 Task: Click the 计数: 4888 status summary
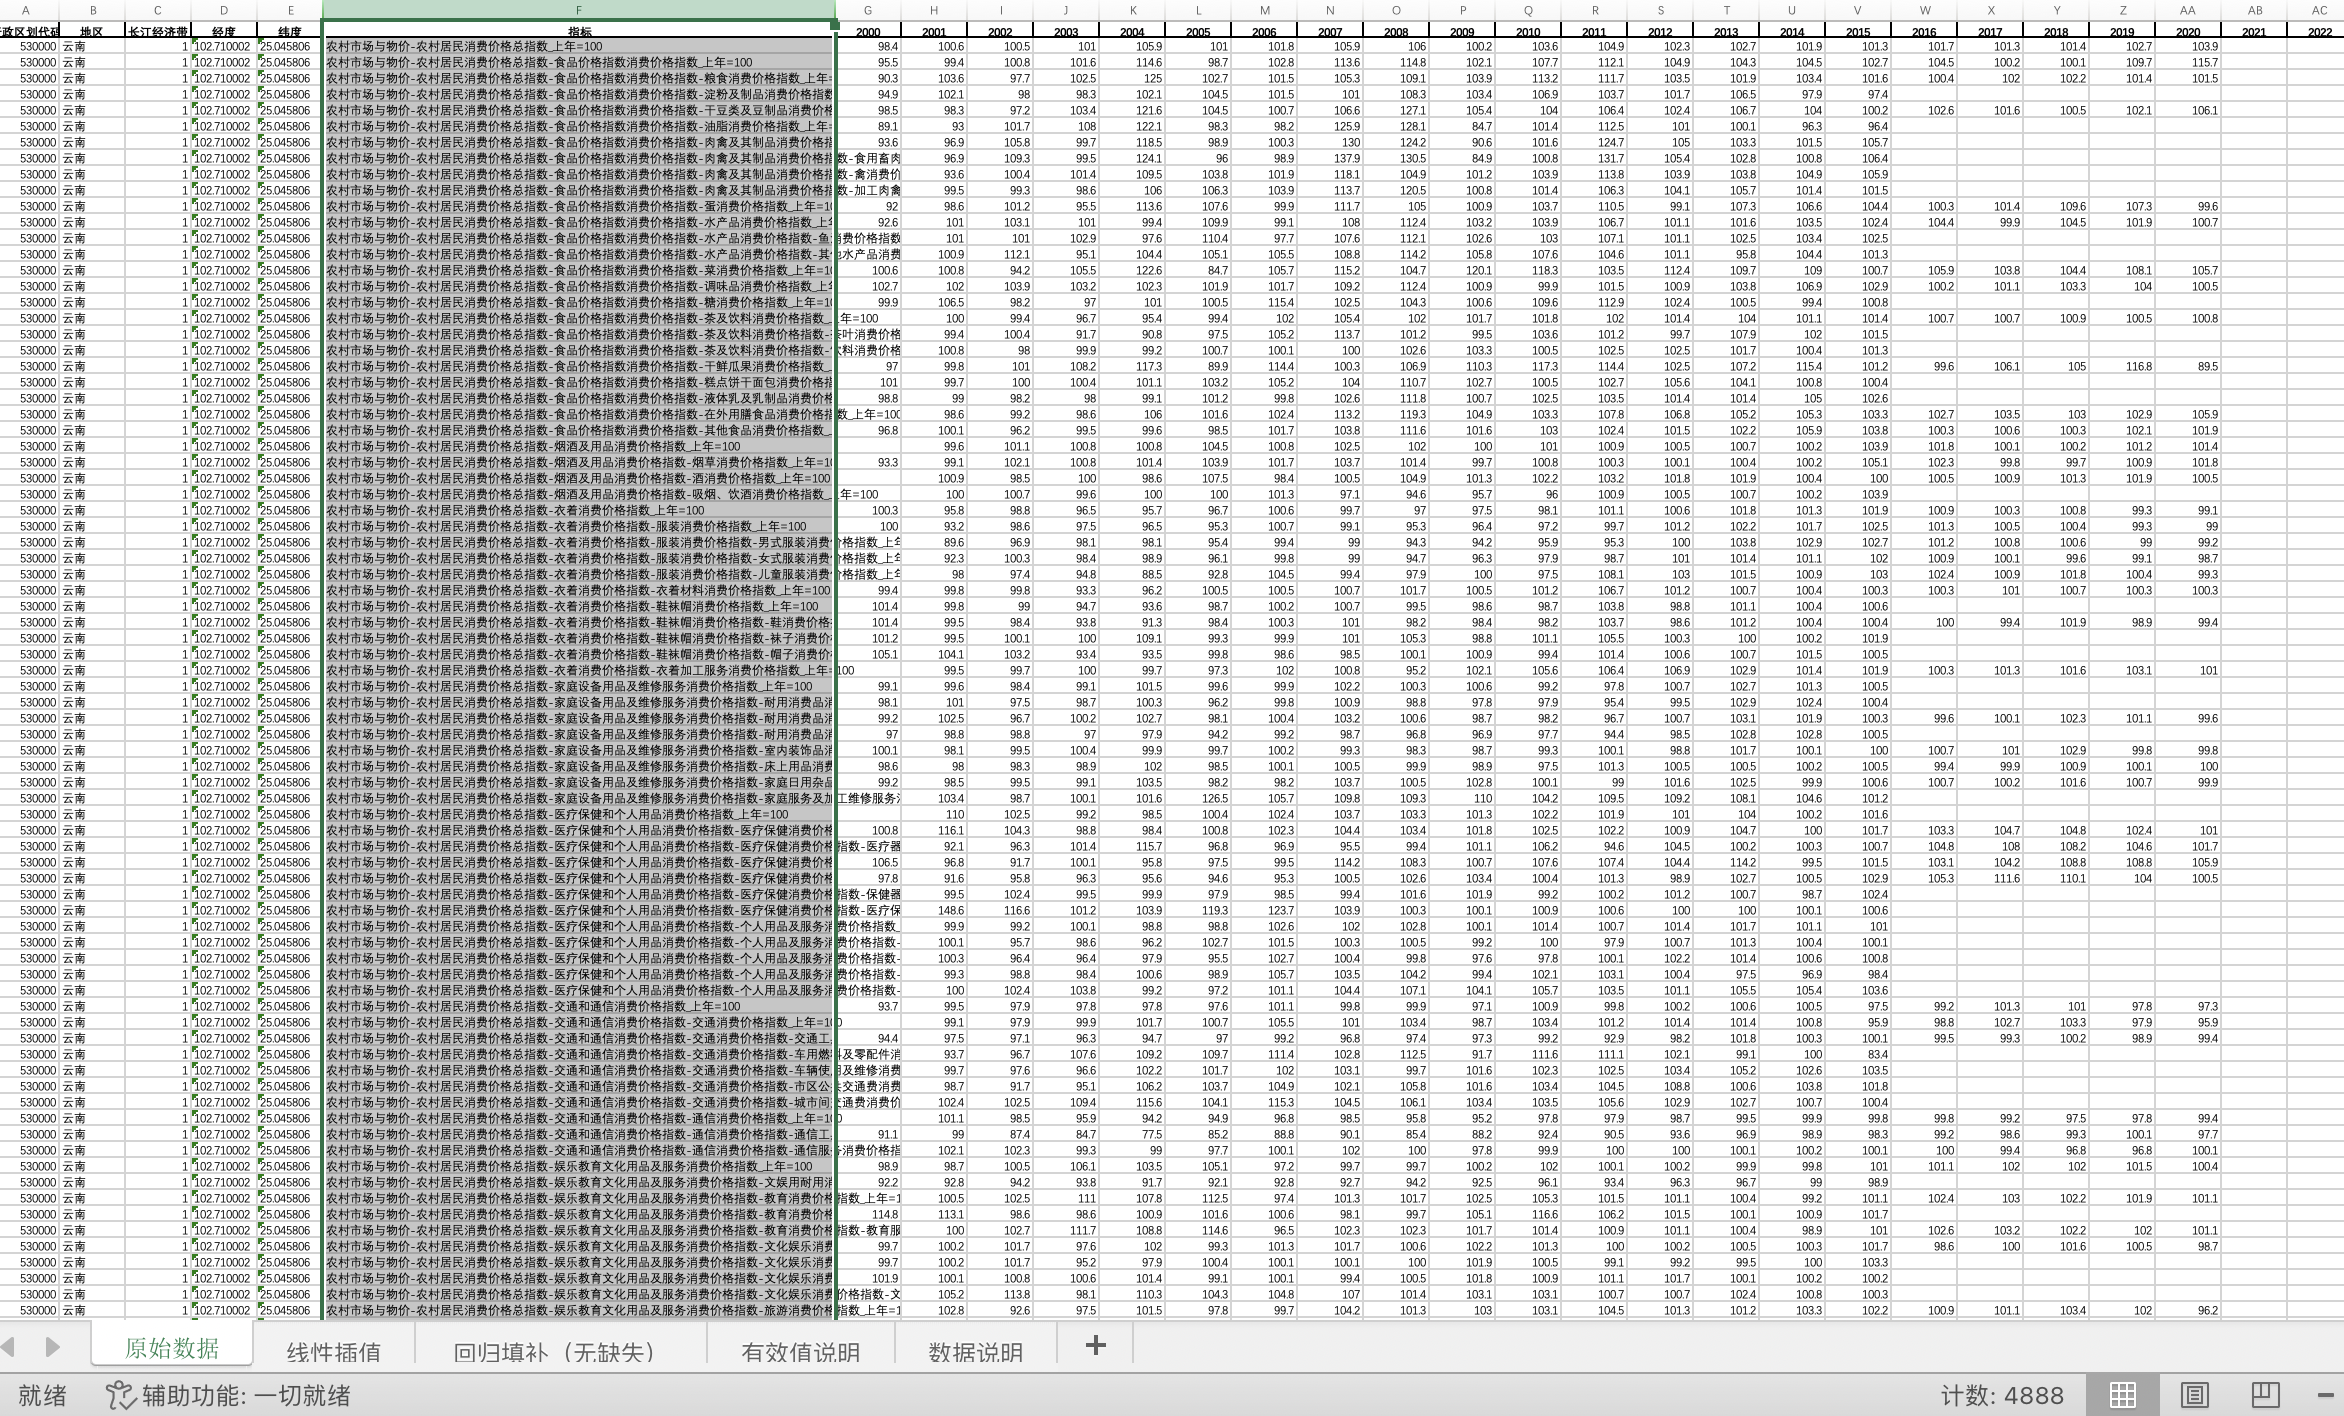[x=2002, y=1395]
